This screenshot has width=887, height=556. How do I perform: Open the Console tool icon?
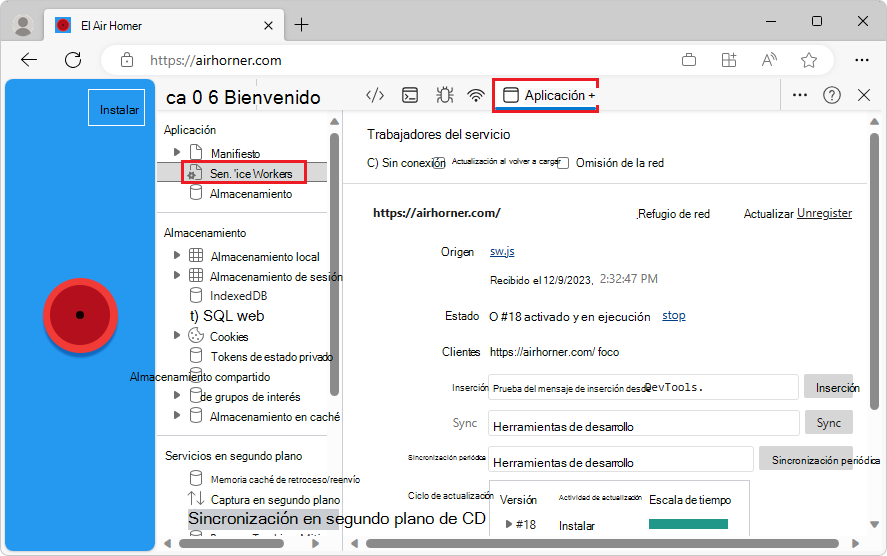click(410, 95)
